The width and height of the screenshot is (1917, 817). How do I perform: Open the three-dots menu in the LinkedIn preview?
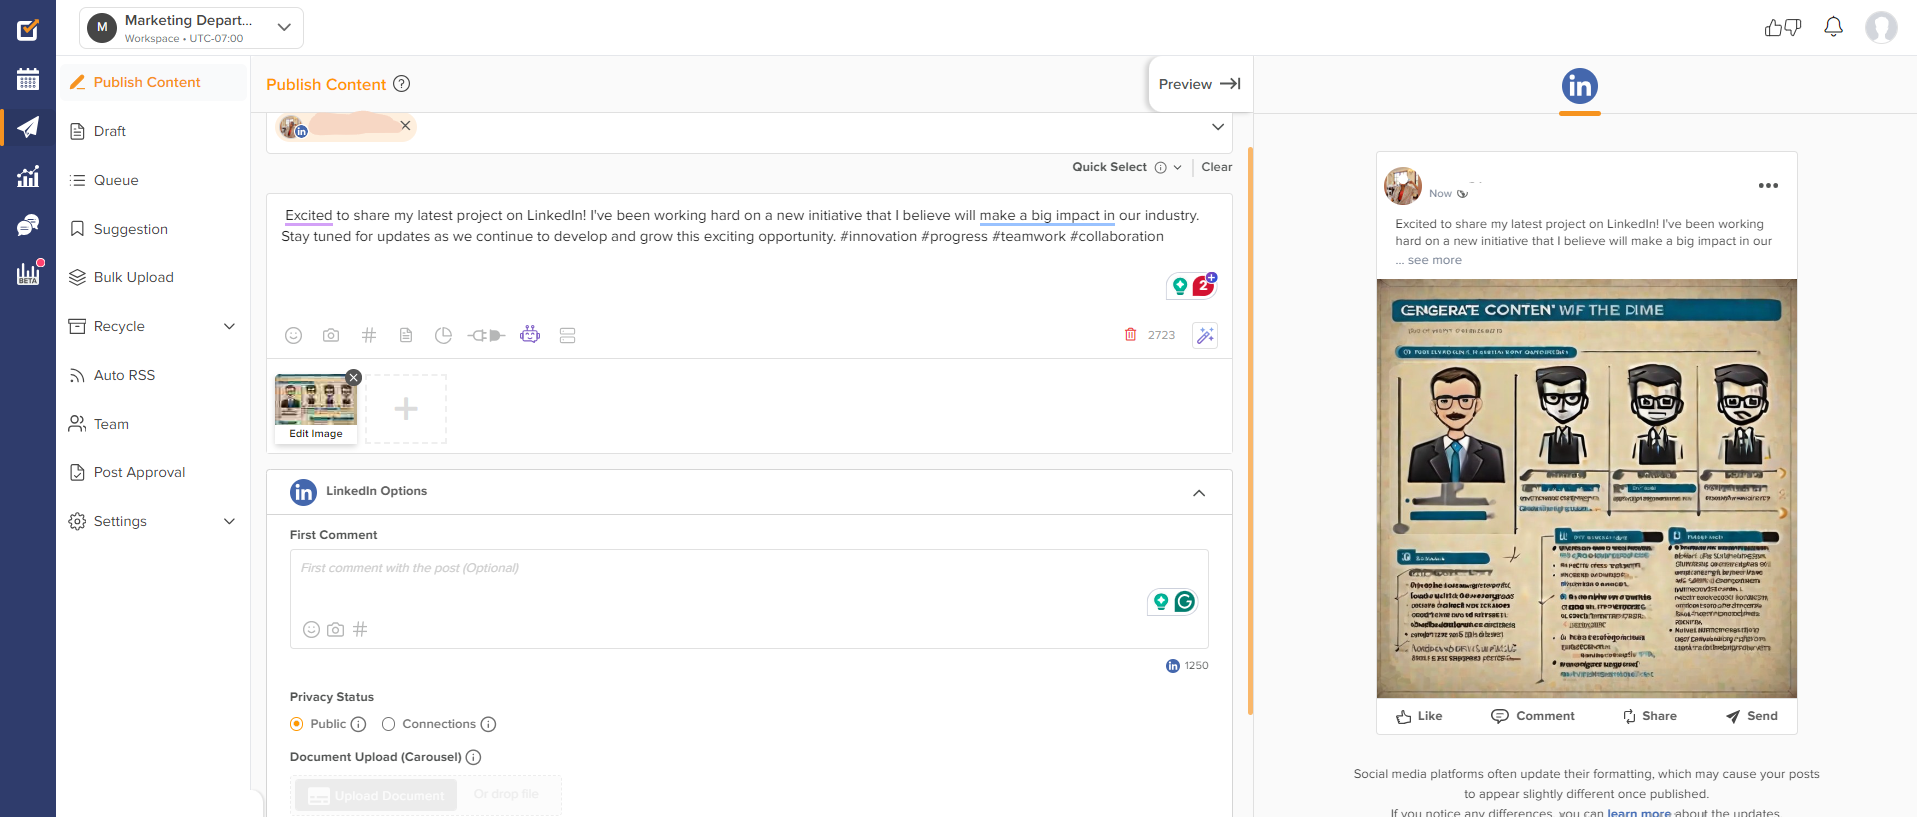point(1768,185)
